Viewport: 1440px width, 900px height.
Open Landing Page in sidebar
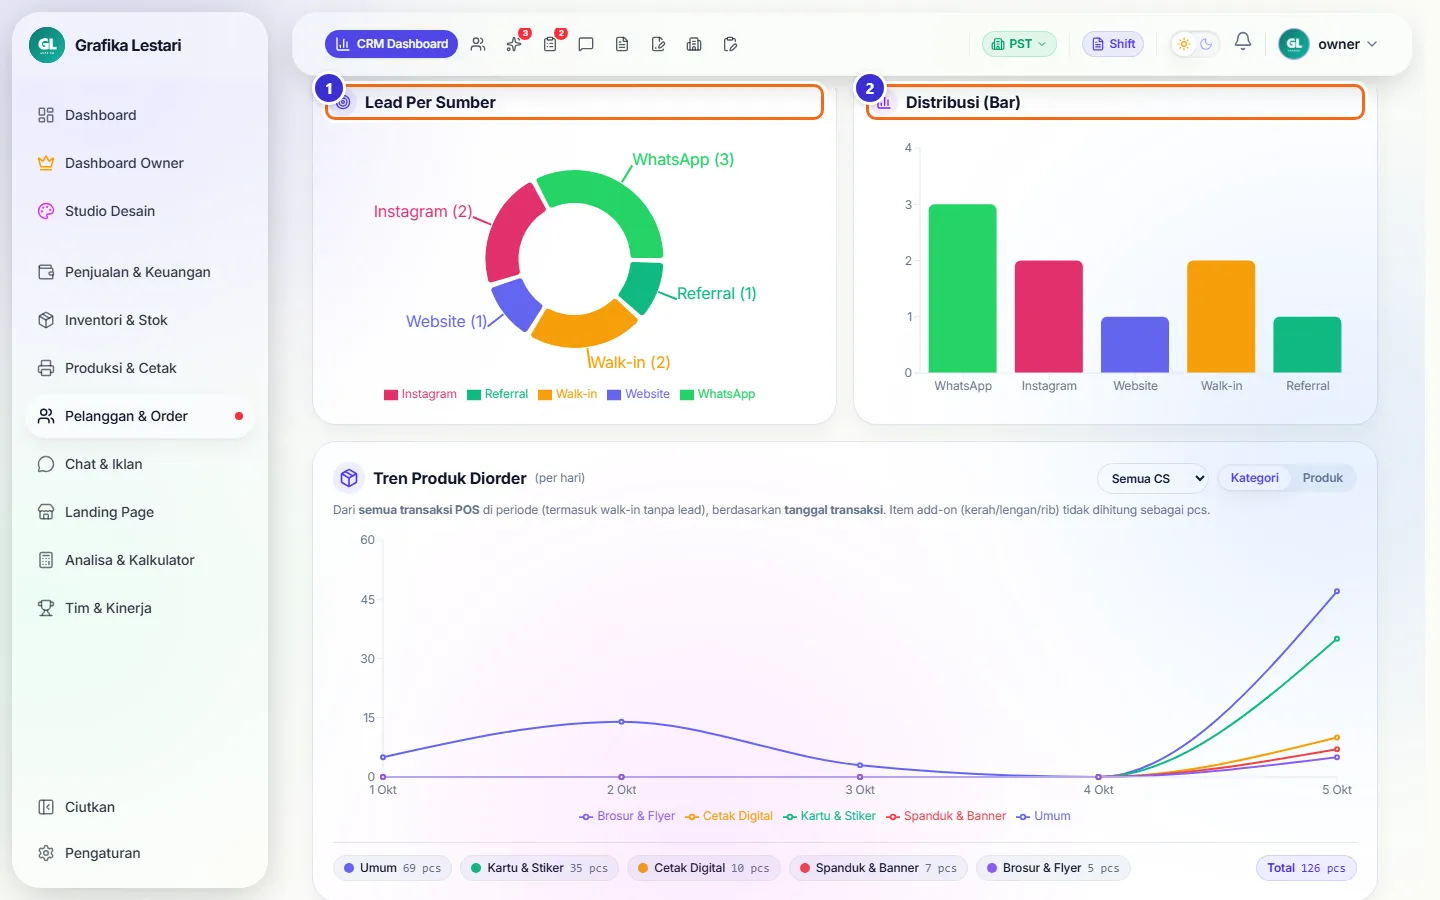click(x=140, y=512)
